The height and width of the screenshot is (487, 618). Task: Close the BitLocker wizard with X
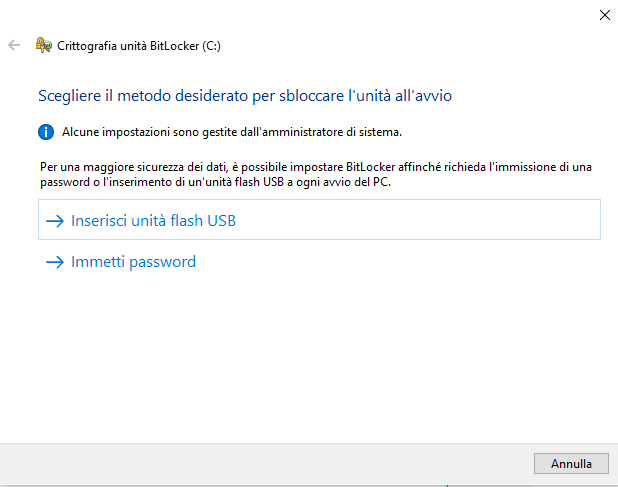tap(605, 15)
